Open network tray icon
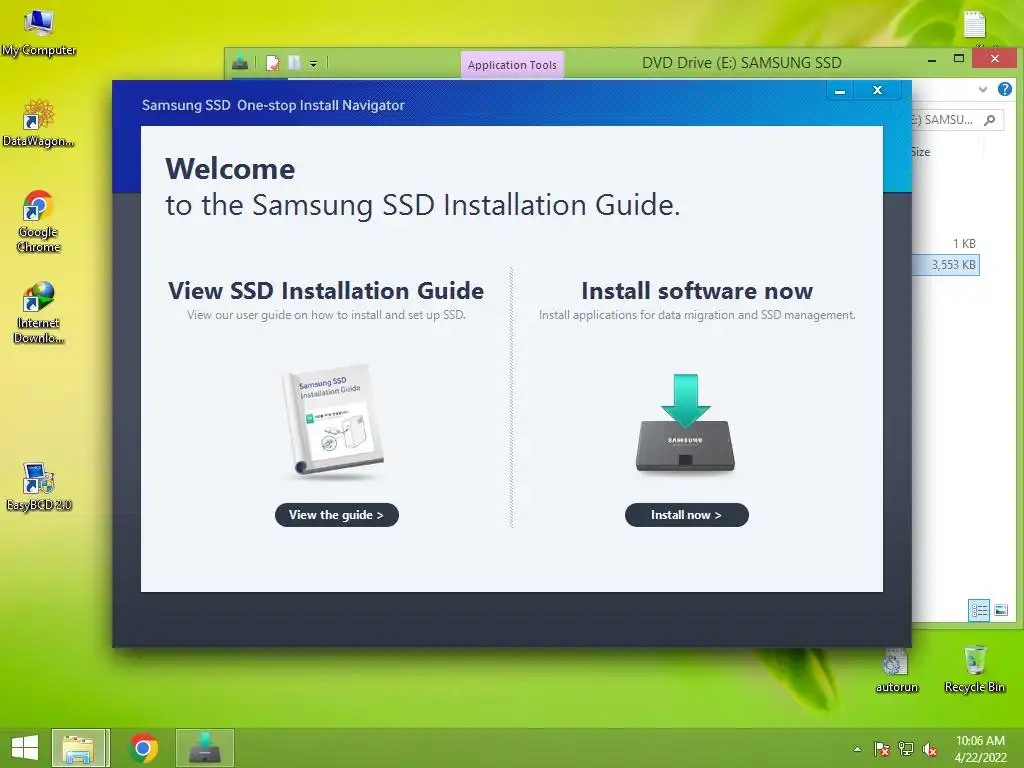 pos(906,749)
